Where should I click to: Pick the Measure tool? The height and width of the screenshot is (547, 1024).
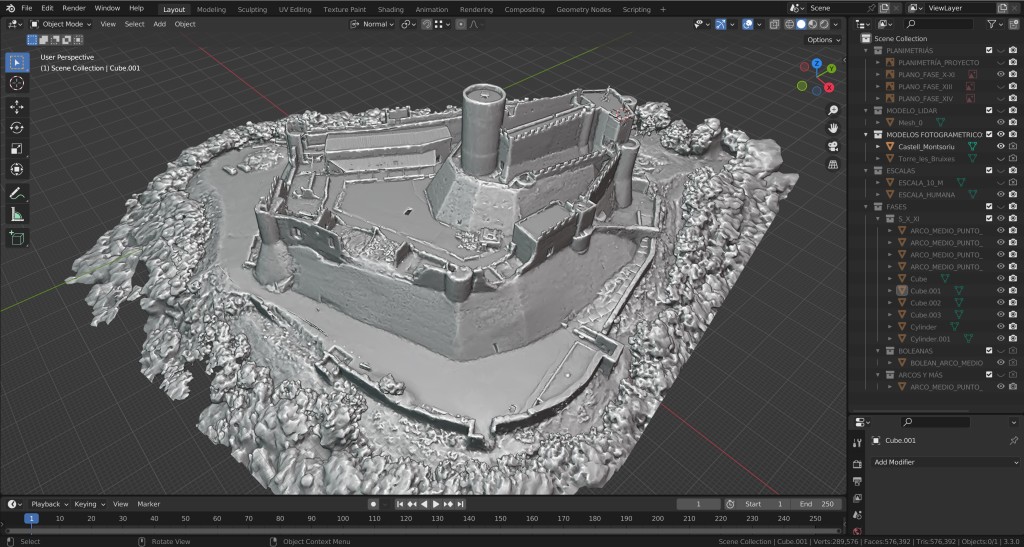pyautogui.click(x=17, y=214)
